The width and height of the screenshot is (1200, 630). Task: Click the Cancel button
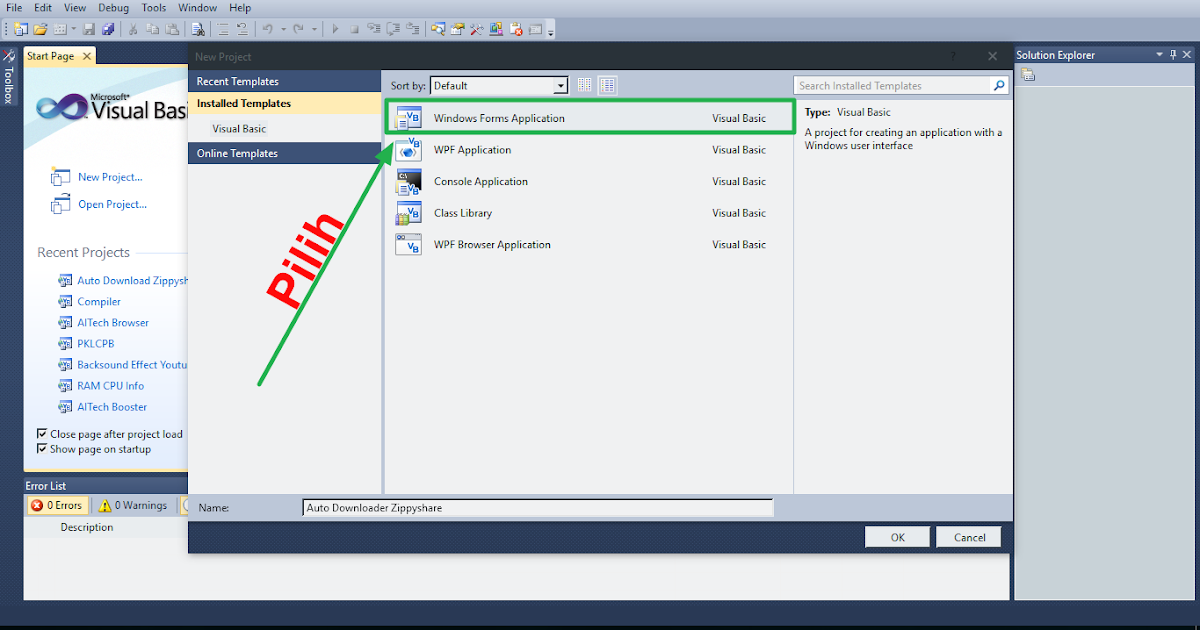tap(967, 536)
